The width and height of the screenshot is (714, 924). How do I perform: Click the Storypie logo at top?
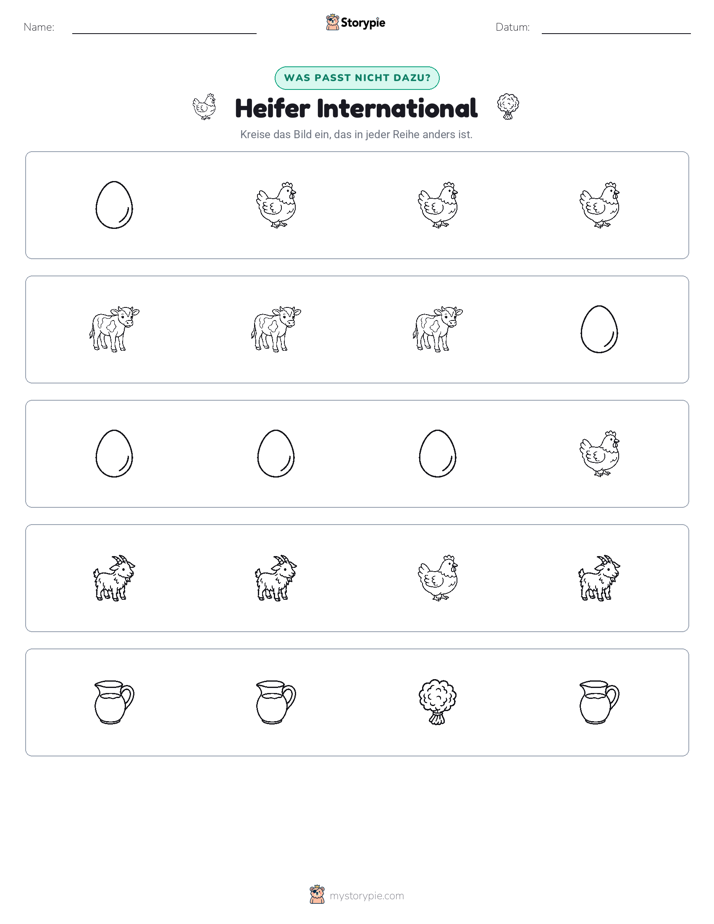pos(355,22)
